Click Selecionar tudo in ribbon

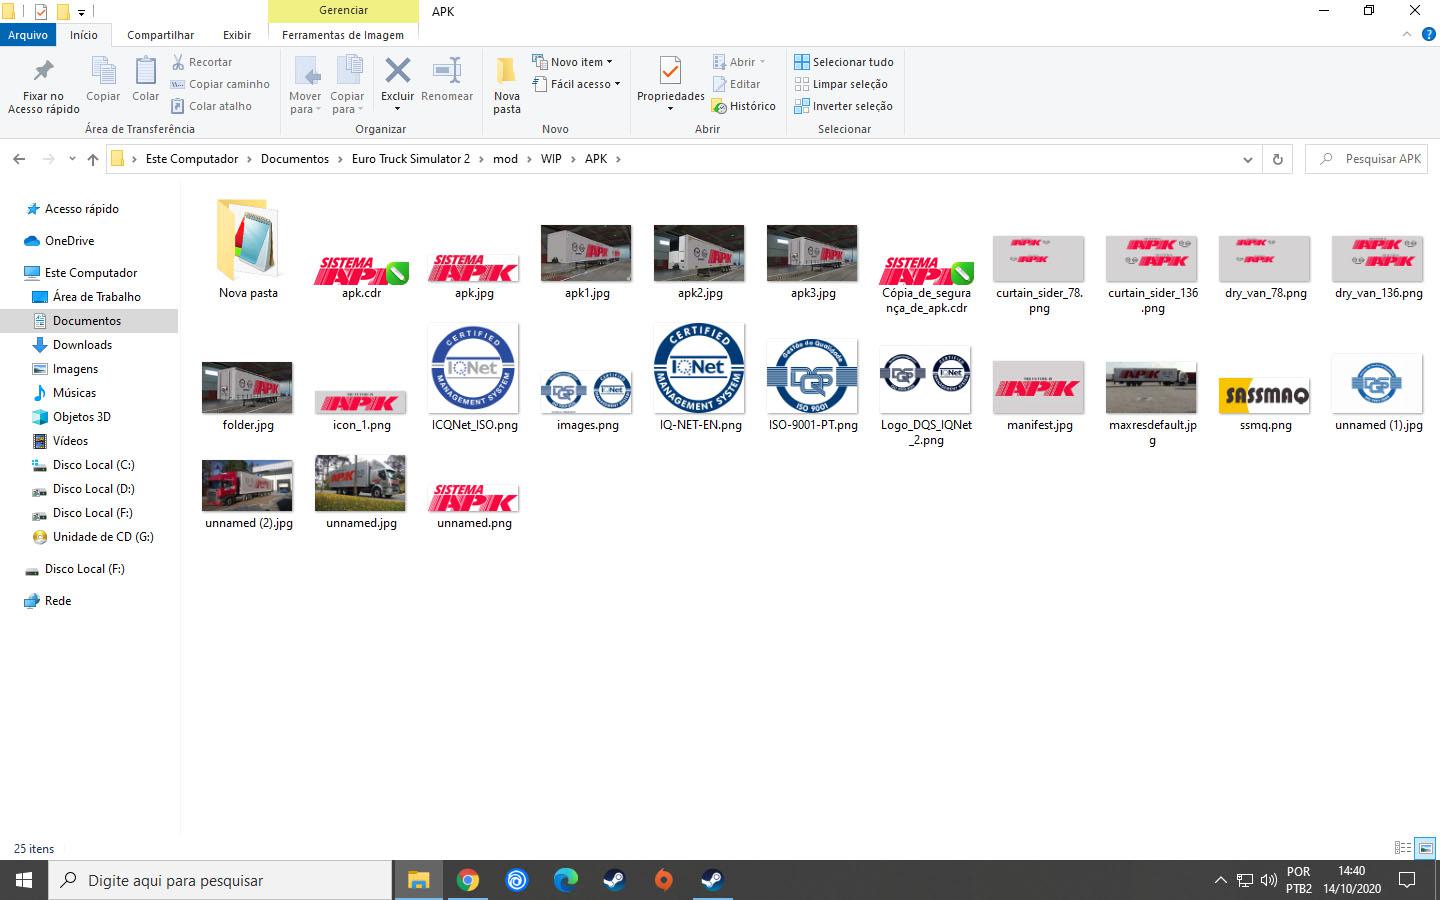point(843,62)
